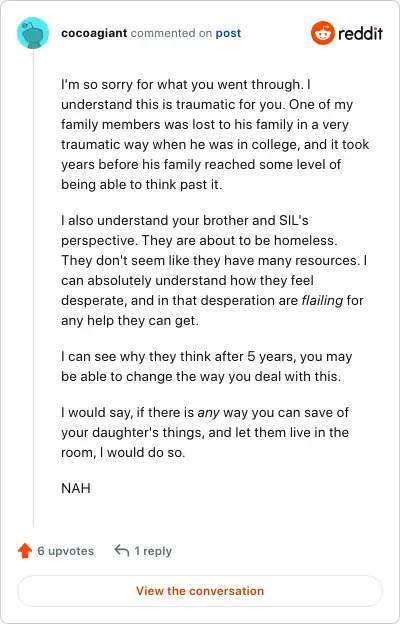Click the 'reddit' wordmark text
This screenshot has height=624, width=400.
(x=360, y=33)
